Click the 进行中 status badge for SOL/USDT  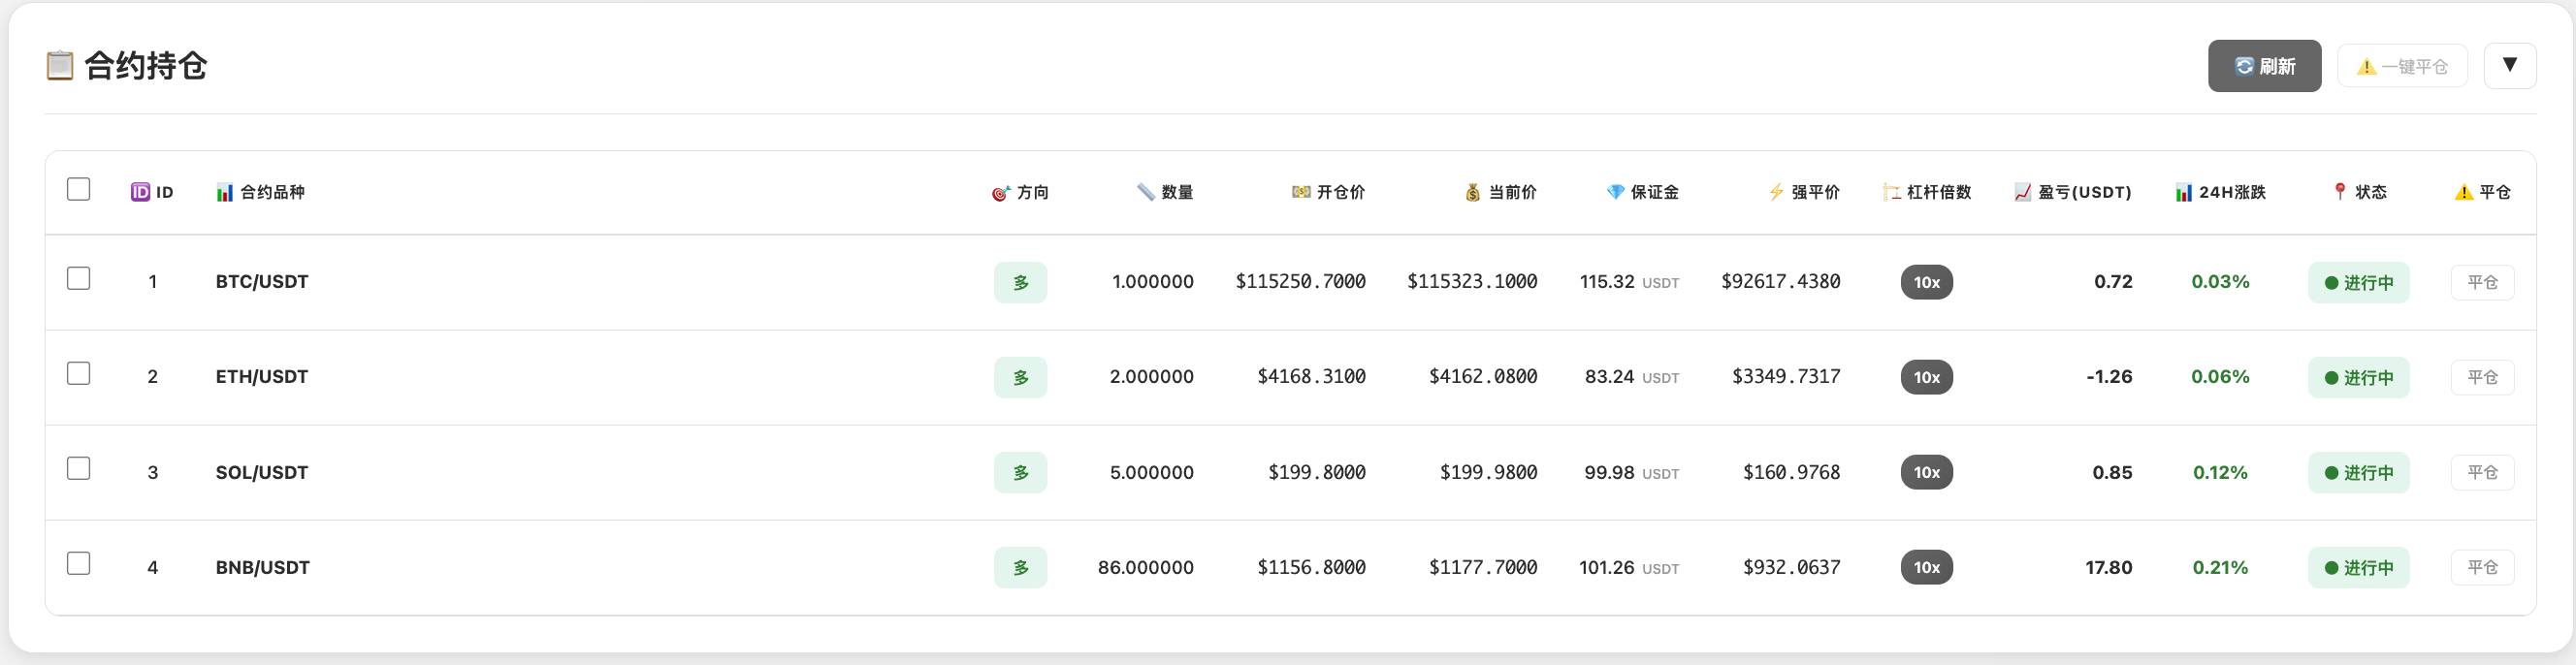point(2359,472)
